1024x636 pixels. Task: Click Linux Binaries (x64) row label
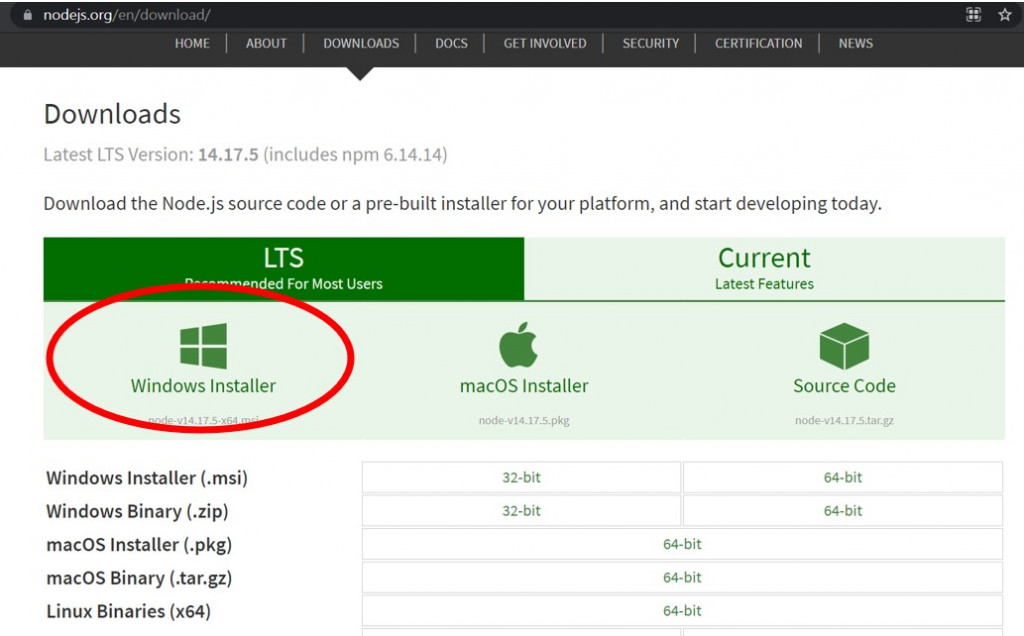[129, 611]
